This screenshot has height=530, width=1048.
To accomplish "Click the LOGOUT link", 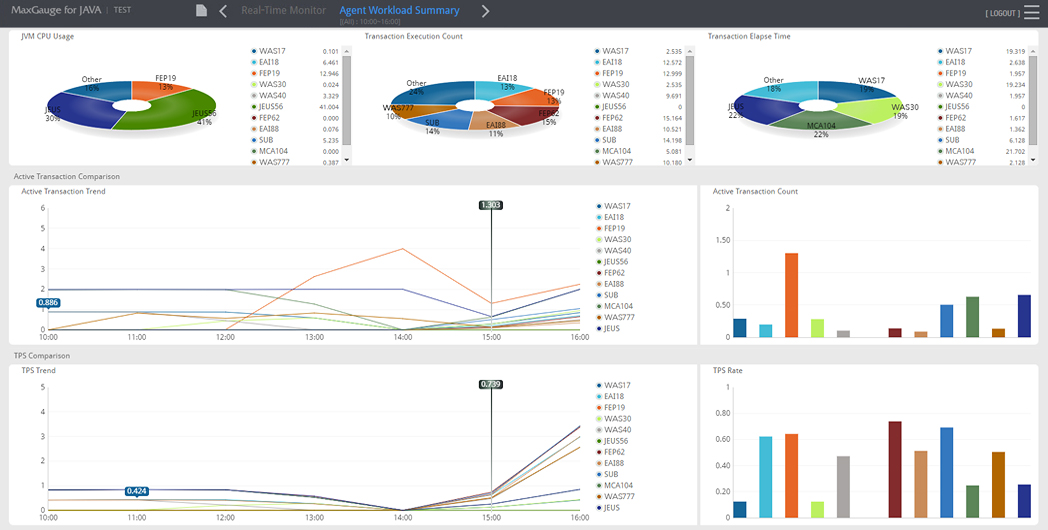I will click(1003, 13).
